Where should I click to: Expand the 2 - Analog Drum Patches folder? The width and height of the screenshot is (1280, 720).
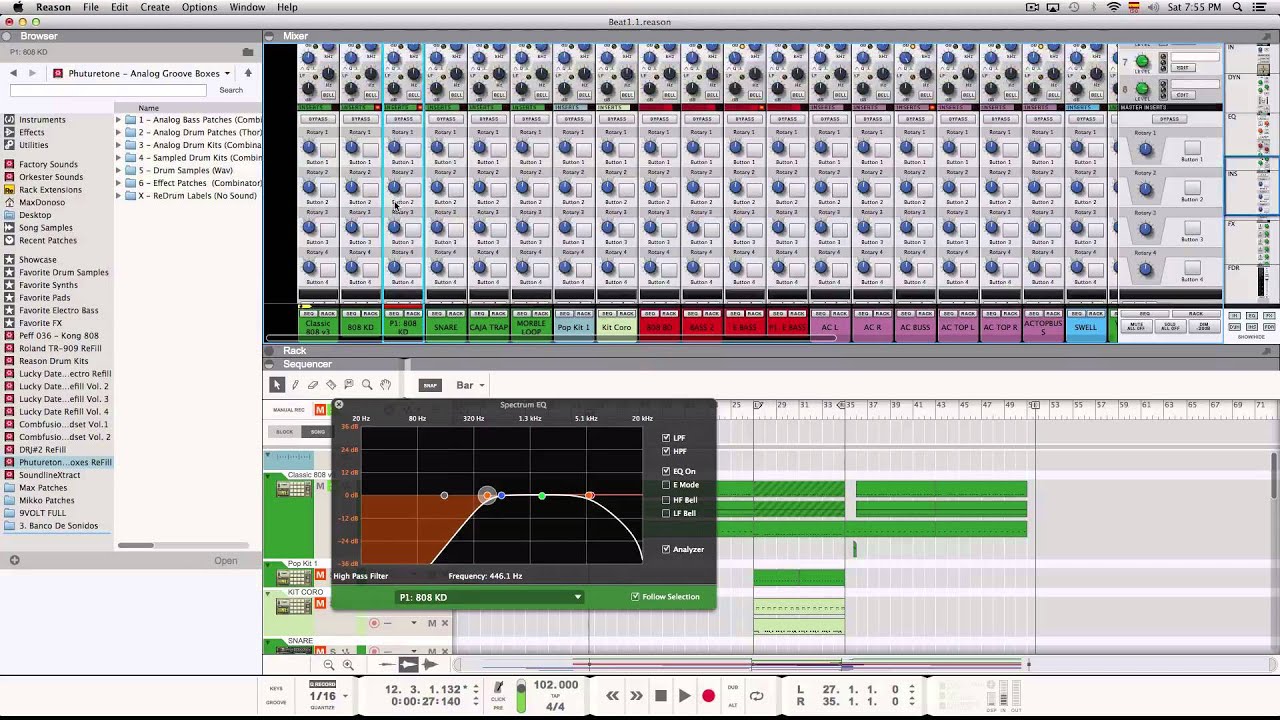coord(117,132)
